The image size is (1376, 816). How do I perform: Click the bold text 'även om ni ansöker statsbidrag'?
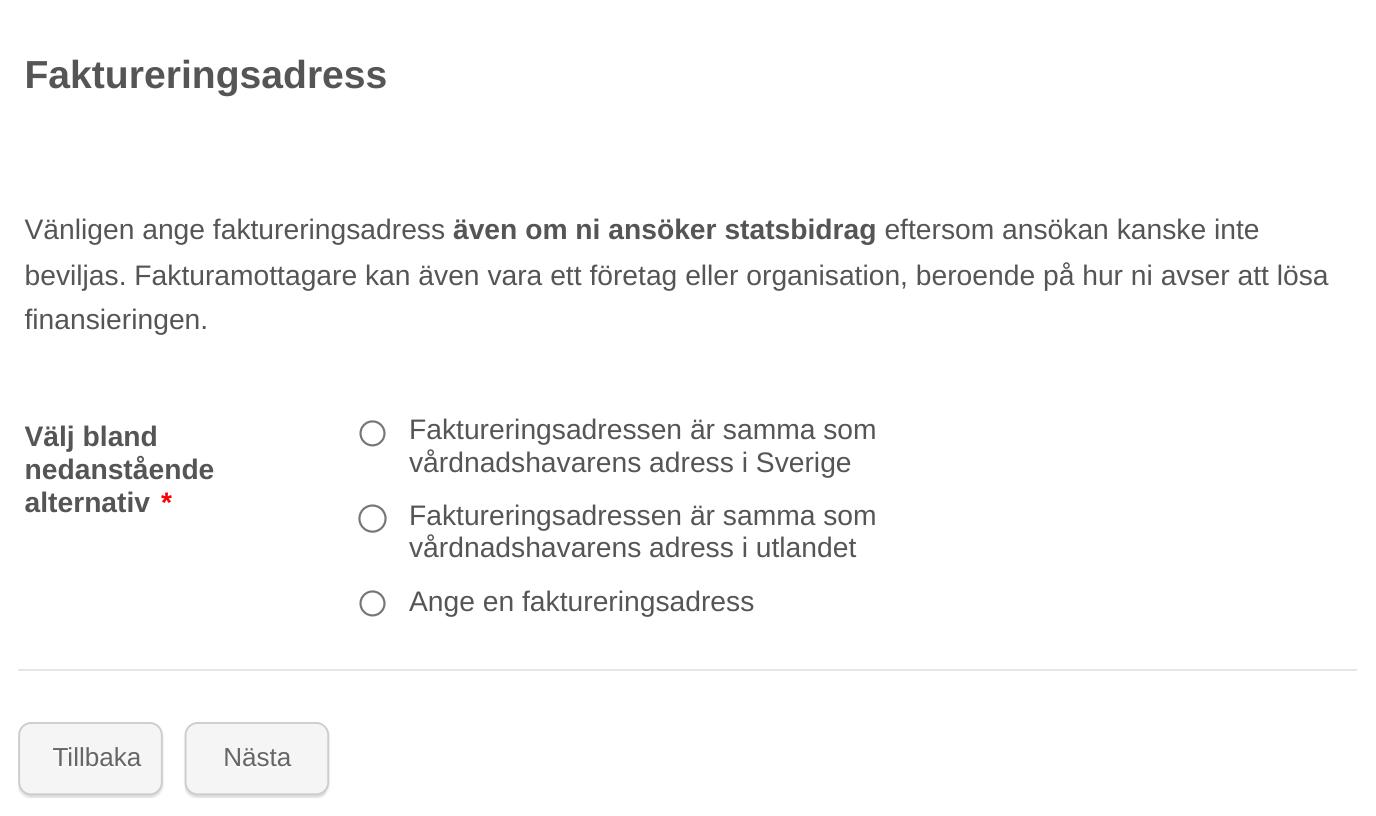coord(664,230)
